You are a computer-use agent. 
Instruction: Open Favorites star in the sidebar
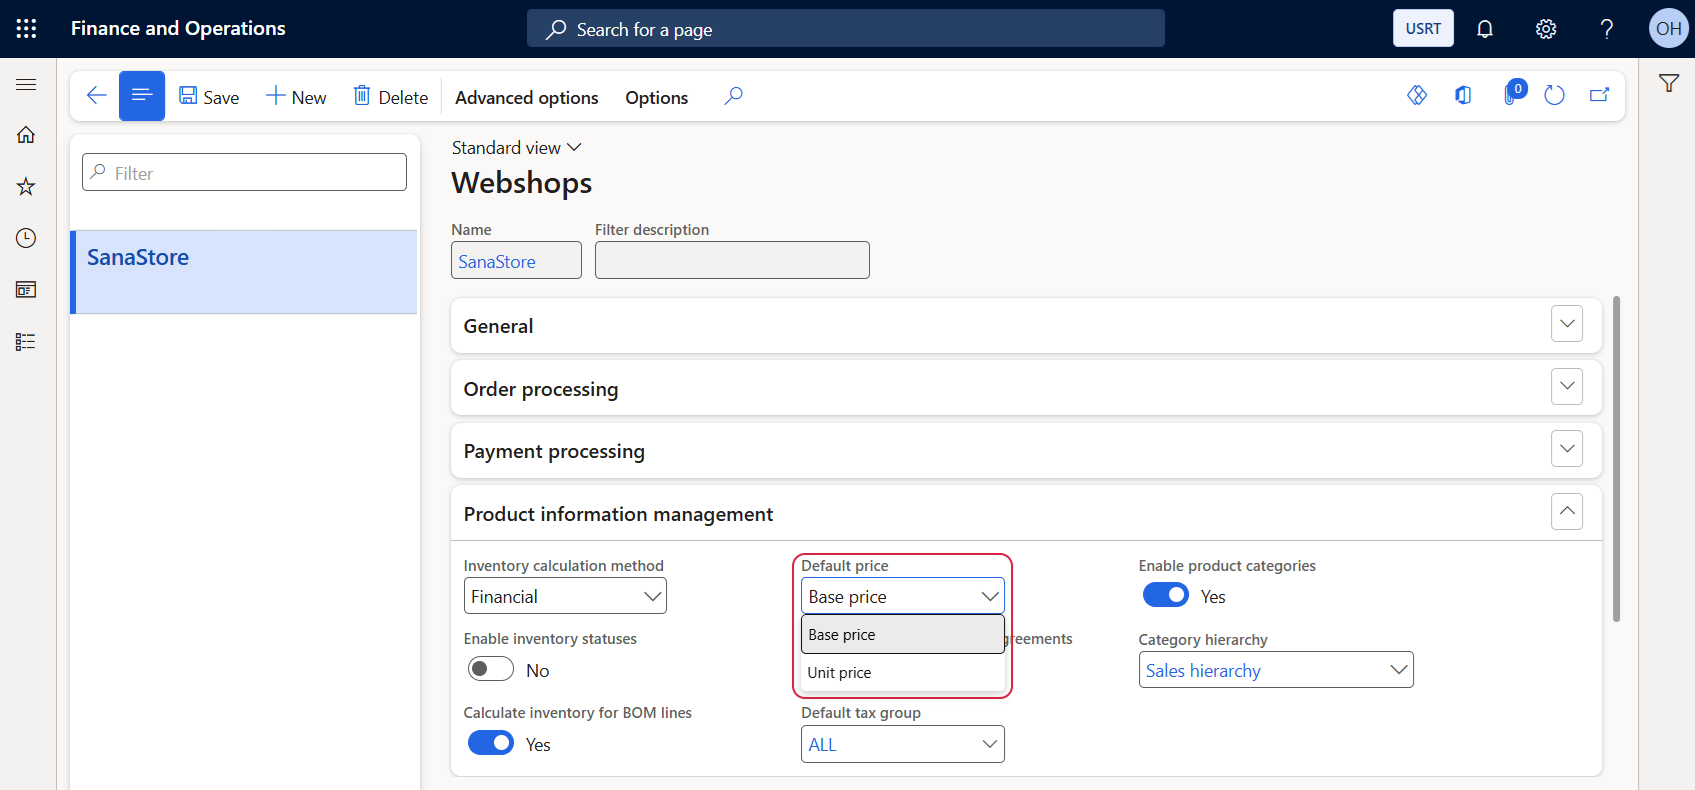click(x=26, y=186)
